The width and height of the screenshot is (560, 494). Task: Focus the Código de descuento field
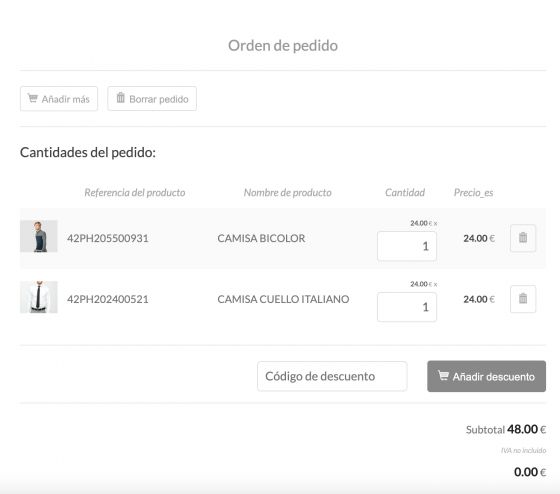(x=332, y=376)
